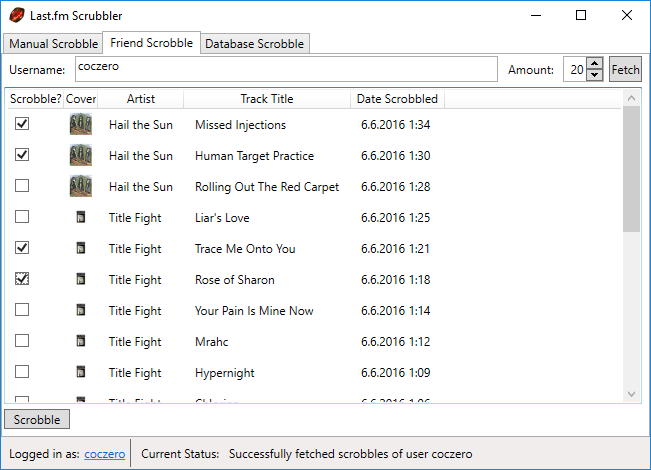Tick the checkbox for Your Pain Is Mine Now
Screen dimensions: 651x470
point(22,310)
